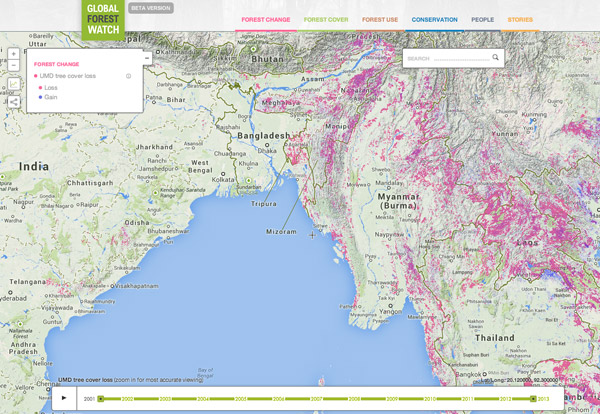Open the Forest Use menu
The width and height of the screenshot is (600, 414).
pyautogui.click(x=381, y=20)
